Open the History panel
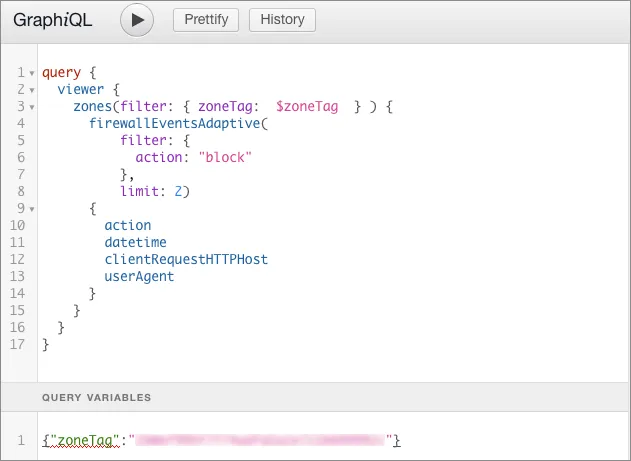 point(282,19)
